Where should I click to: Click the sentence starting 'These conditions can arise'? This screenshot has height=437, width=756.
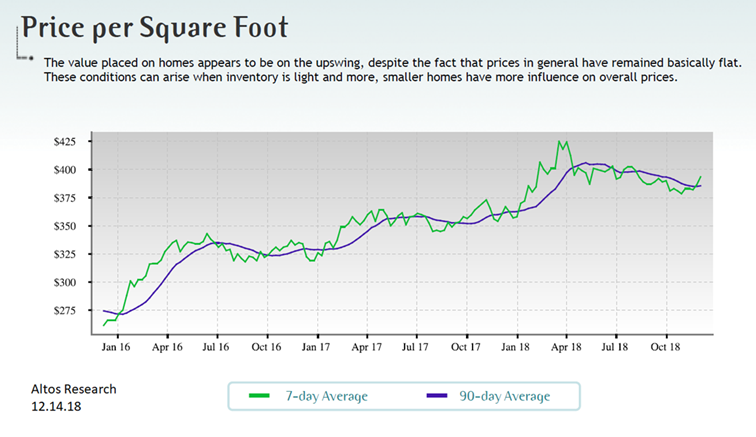361,77
